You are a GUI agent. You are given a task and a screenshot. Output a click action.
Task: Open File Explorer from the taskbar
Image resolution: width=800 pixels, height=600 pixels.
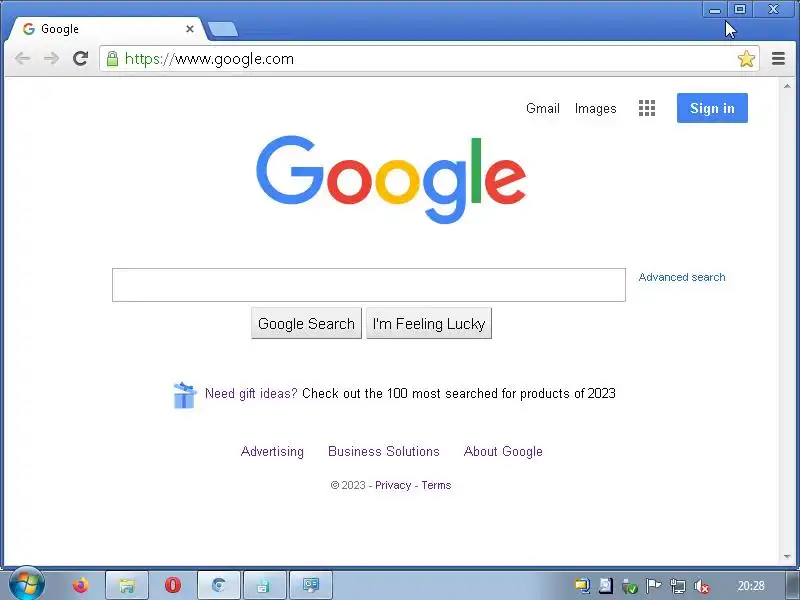127,585
